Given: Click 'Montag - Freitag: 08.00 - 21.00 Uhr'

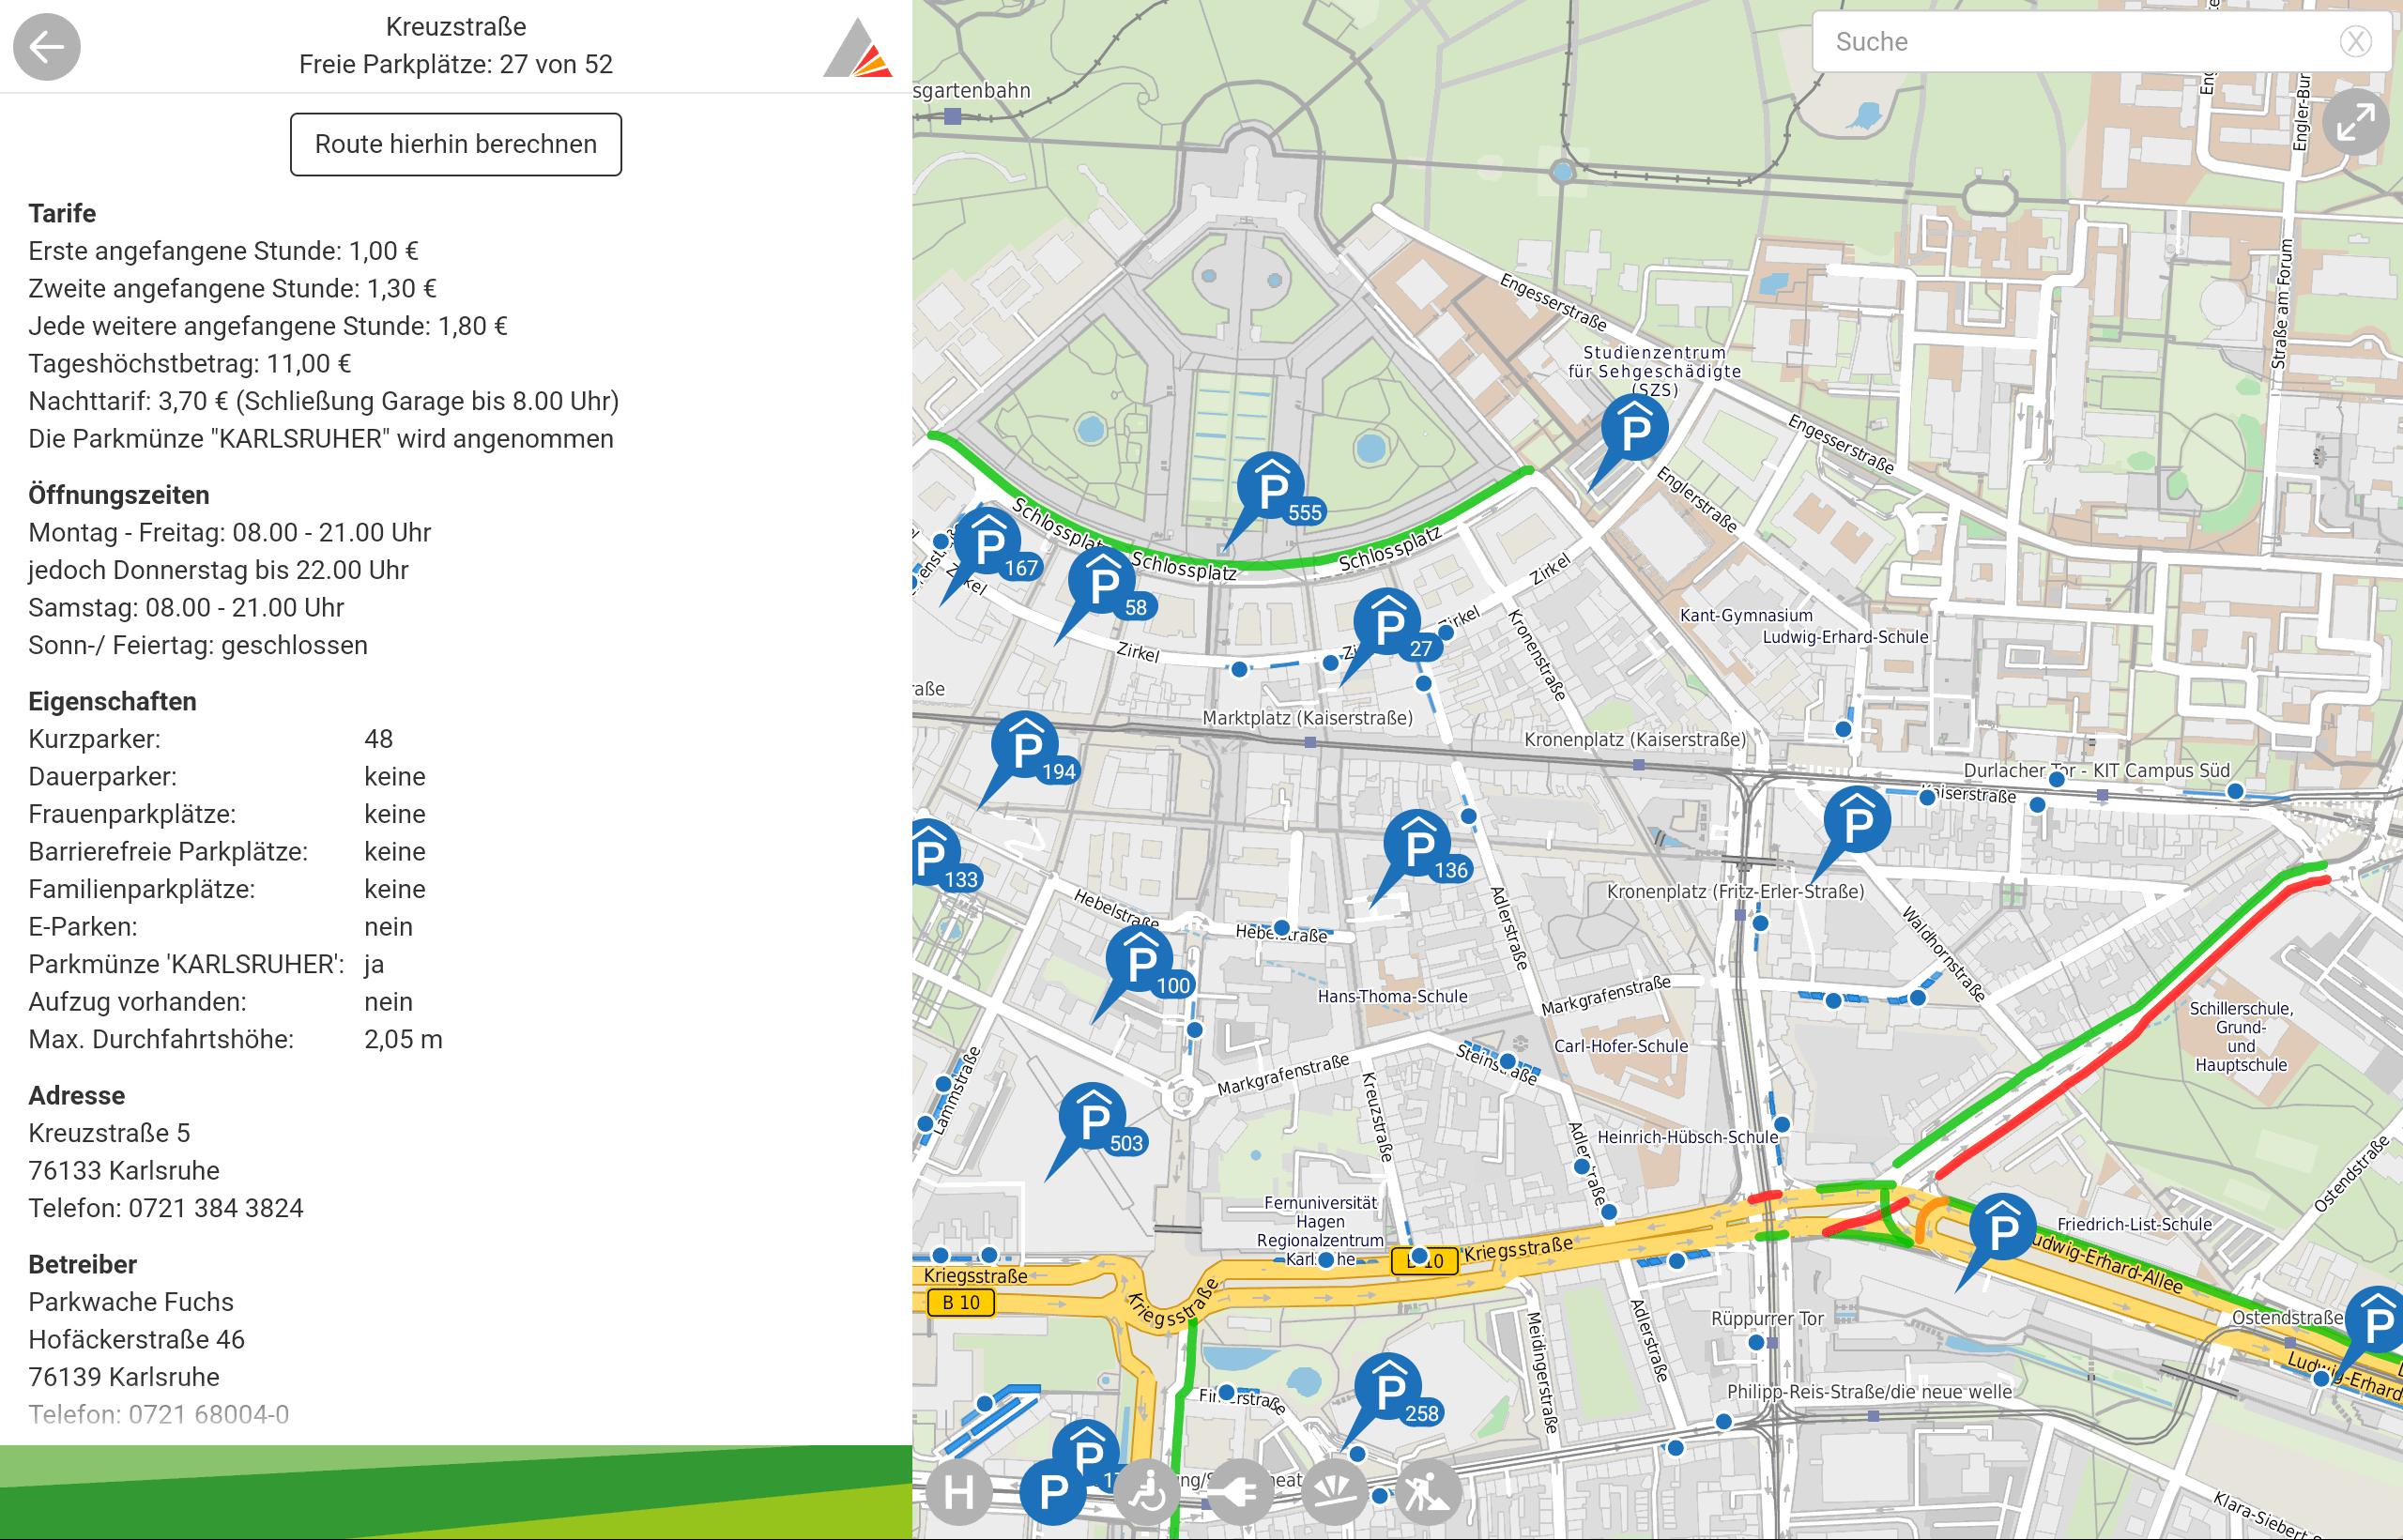Looking at the screenshot, I should click(x=230, y=532).
